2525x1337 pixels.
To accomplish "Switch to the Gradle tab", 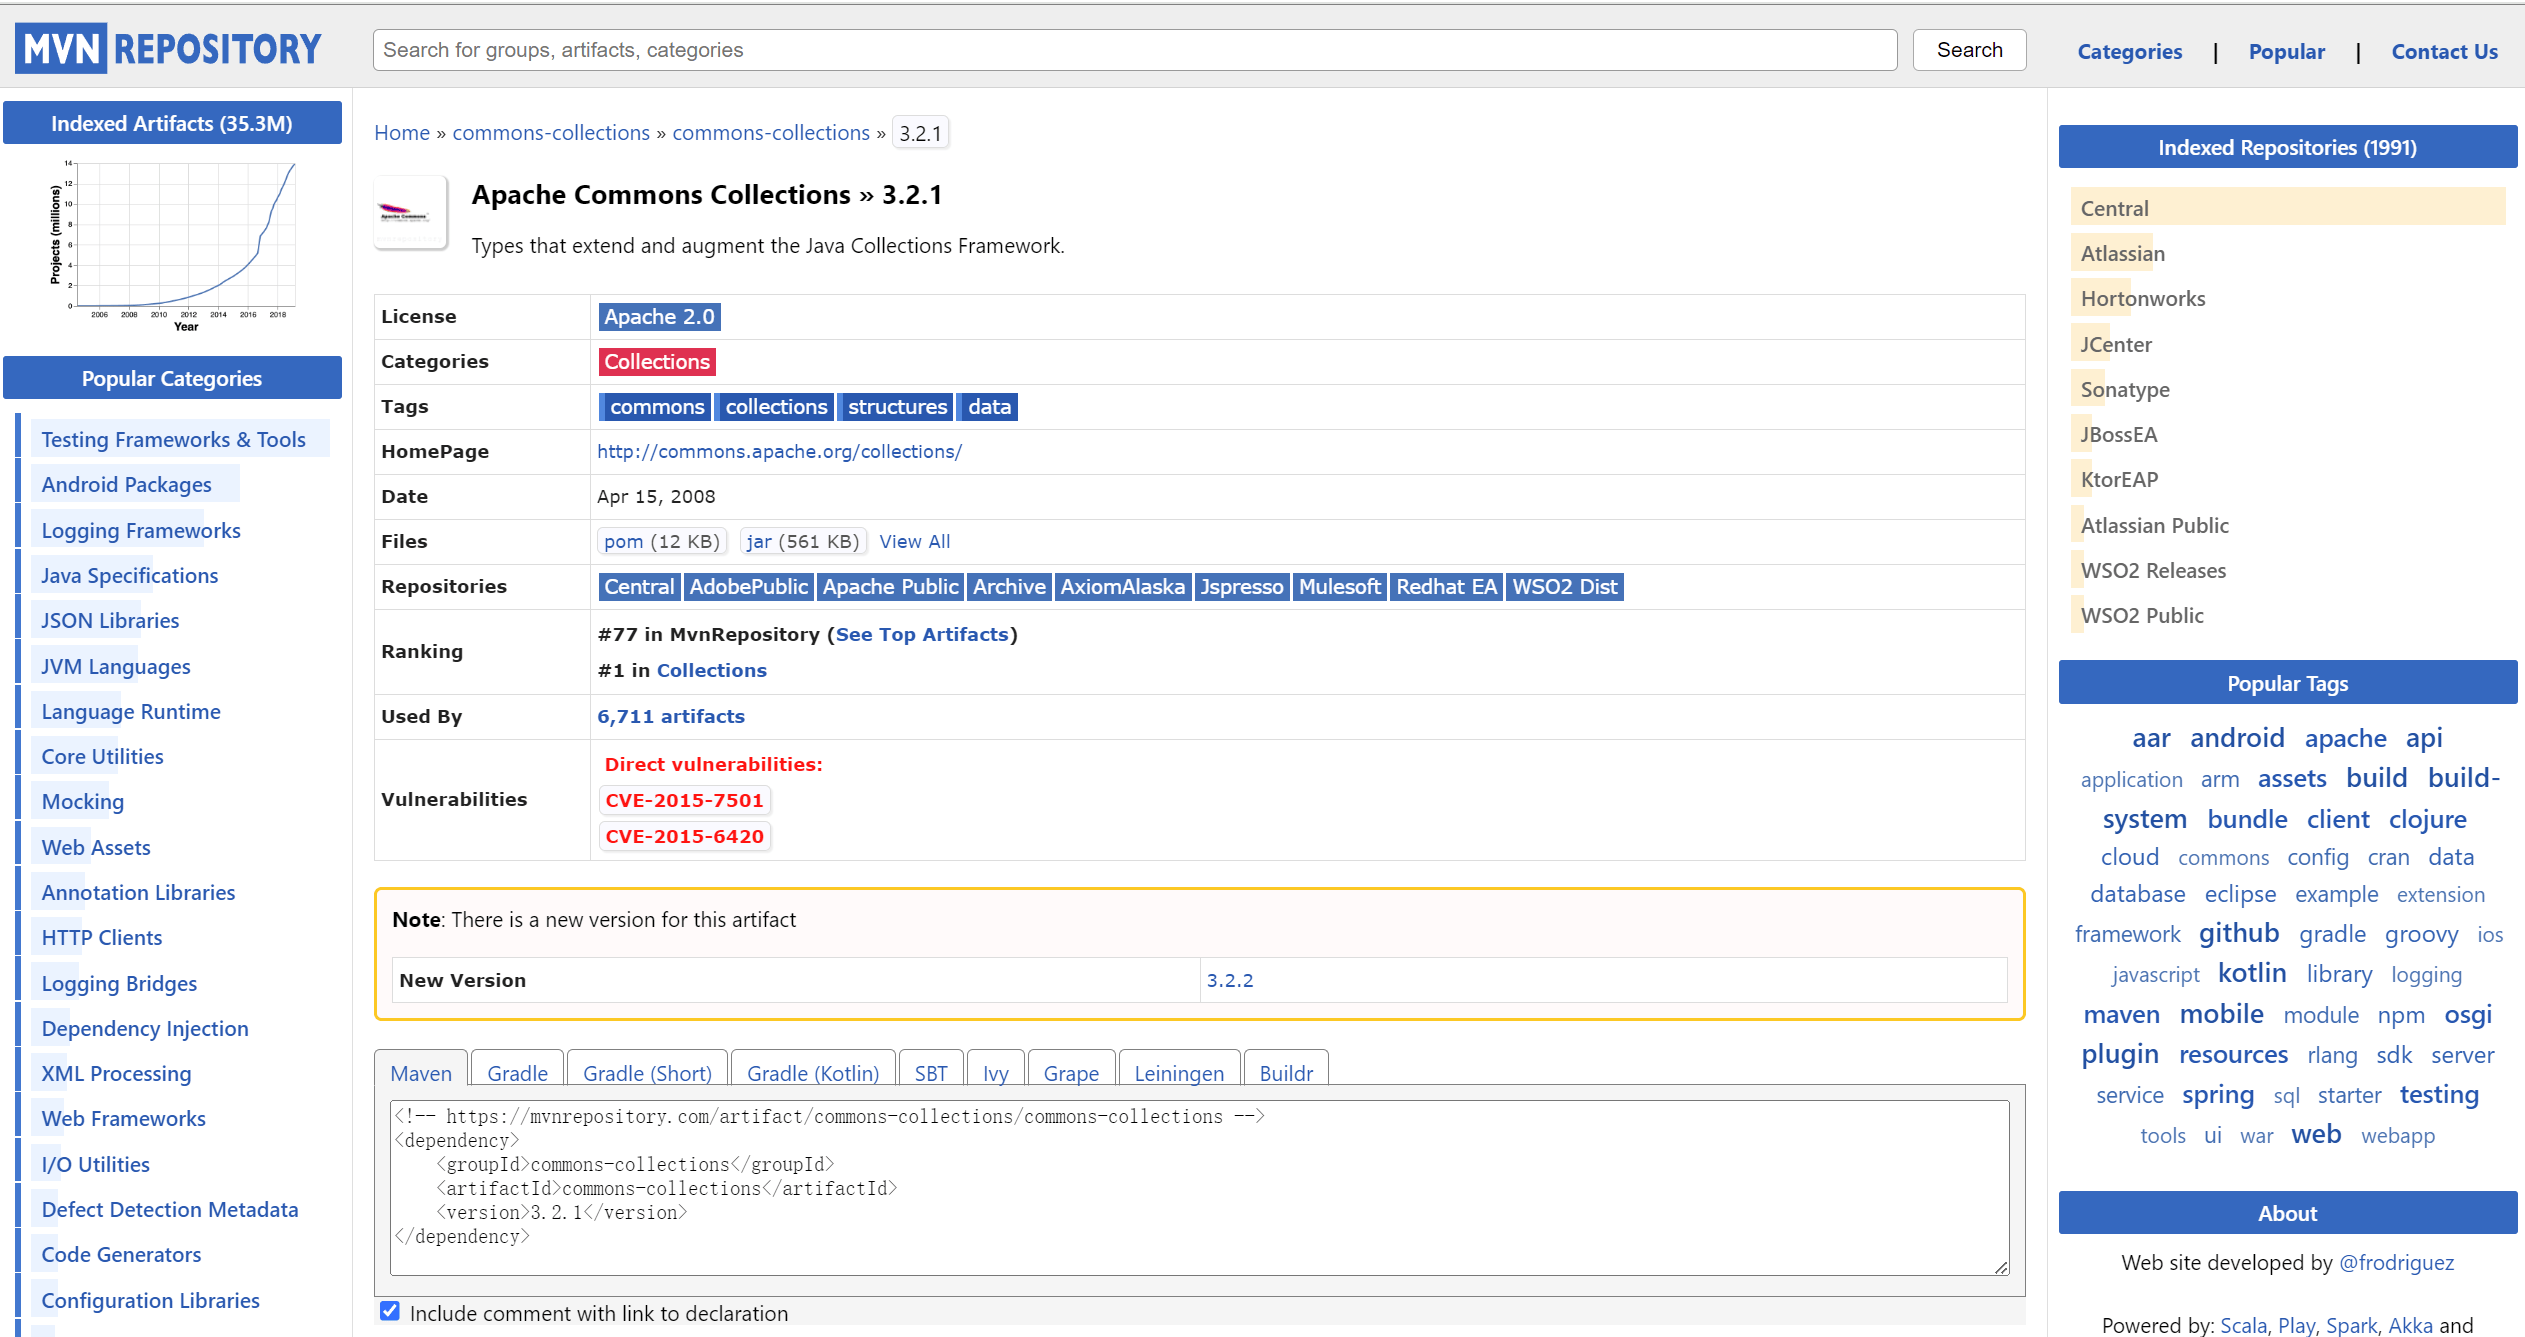I will click(517, 1073).
